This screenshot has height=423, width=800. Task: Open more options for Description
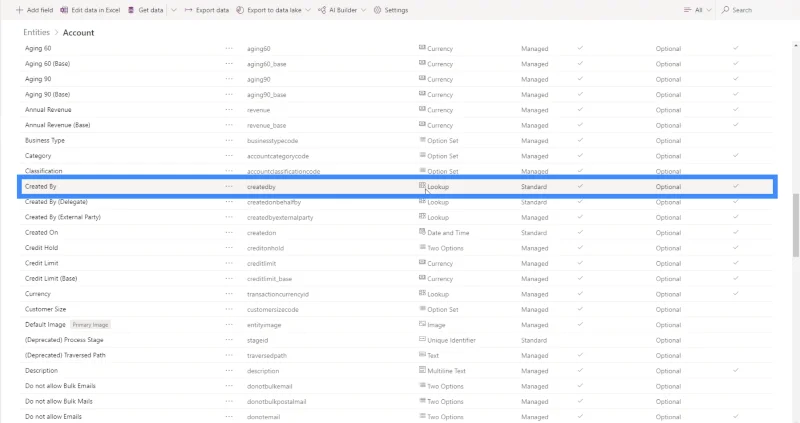[x=229, y=370]
